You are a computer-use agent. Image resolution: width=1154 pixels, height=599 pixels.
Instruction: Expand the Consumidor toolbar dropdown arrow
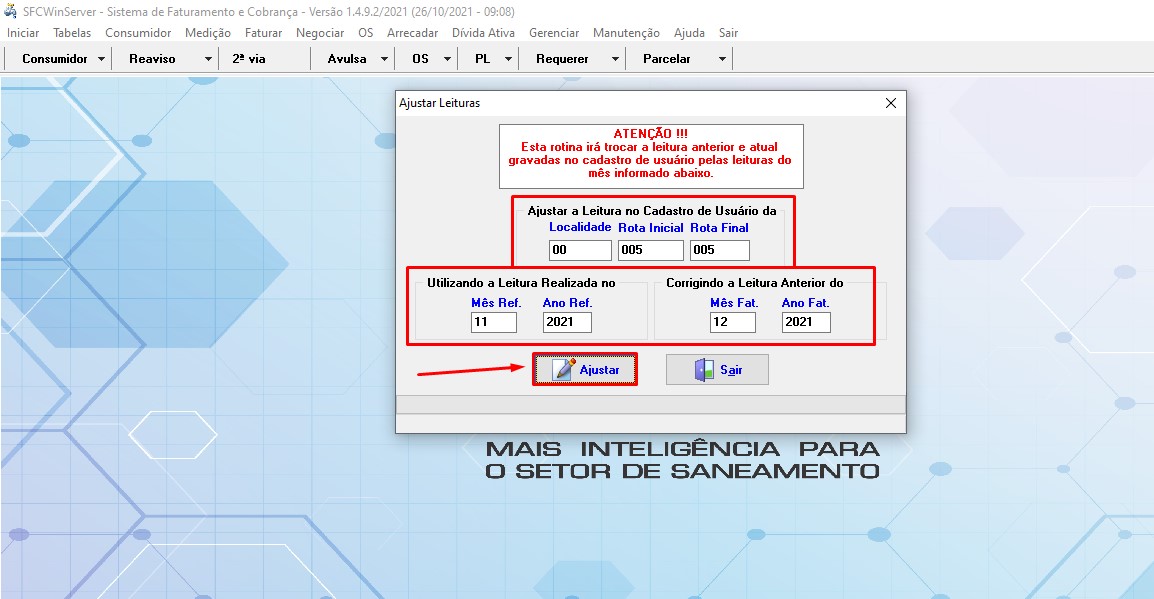point(102,59)
